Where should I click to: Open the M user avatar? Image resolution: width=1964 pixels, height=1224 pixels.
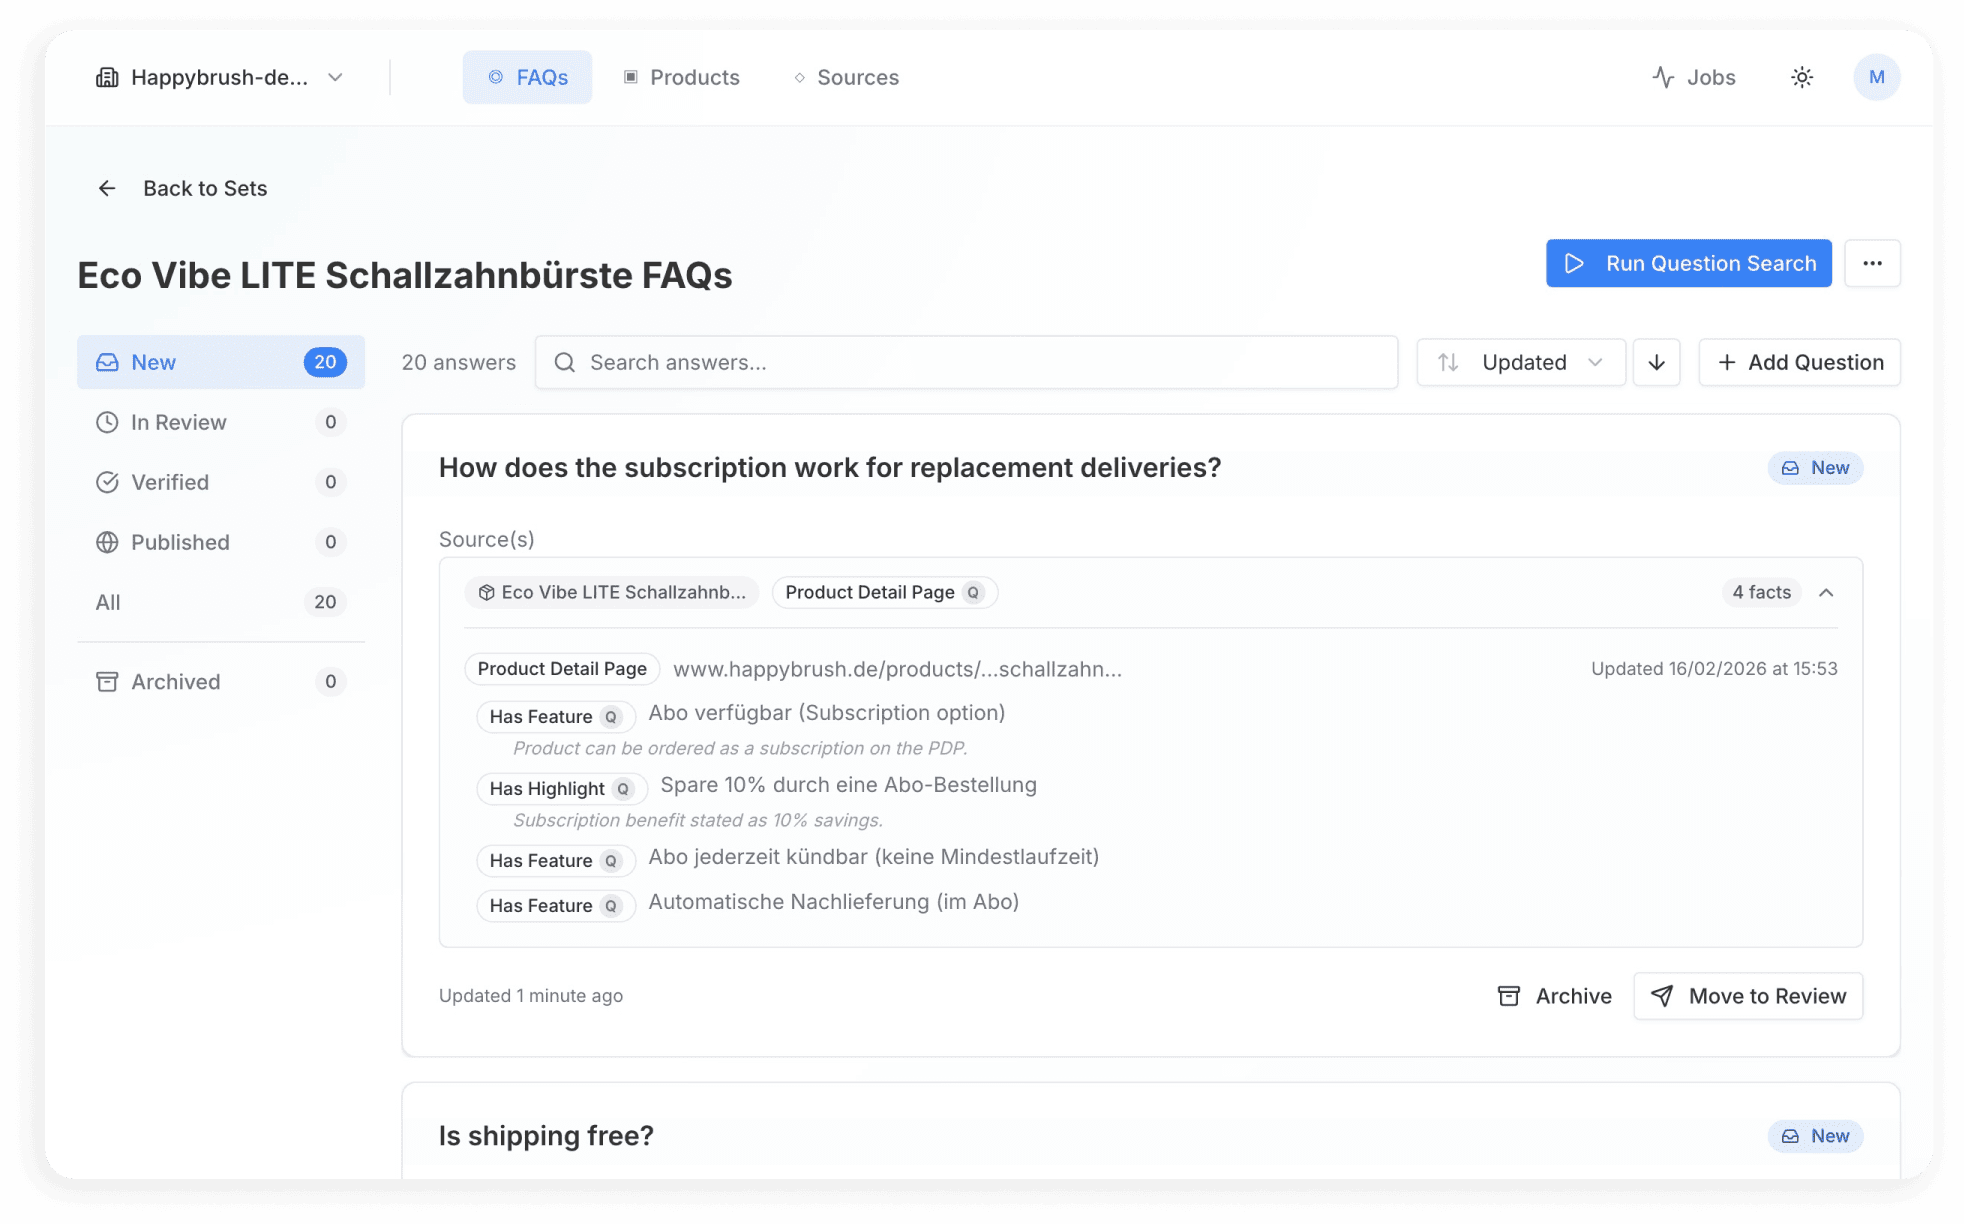[x=1876, y=77]
